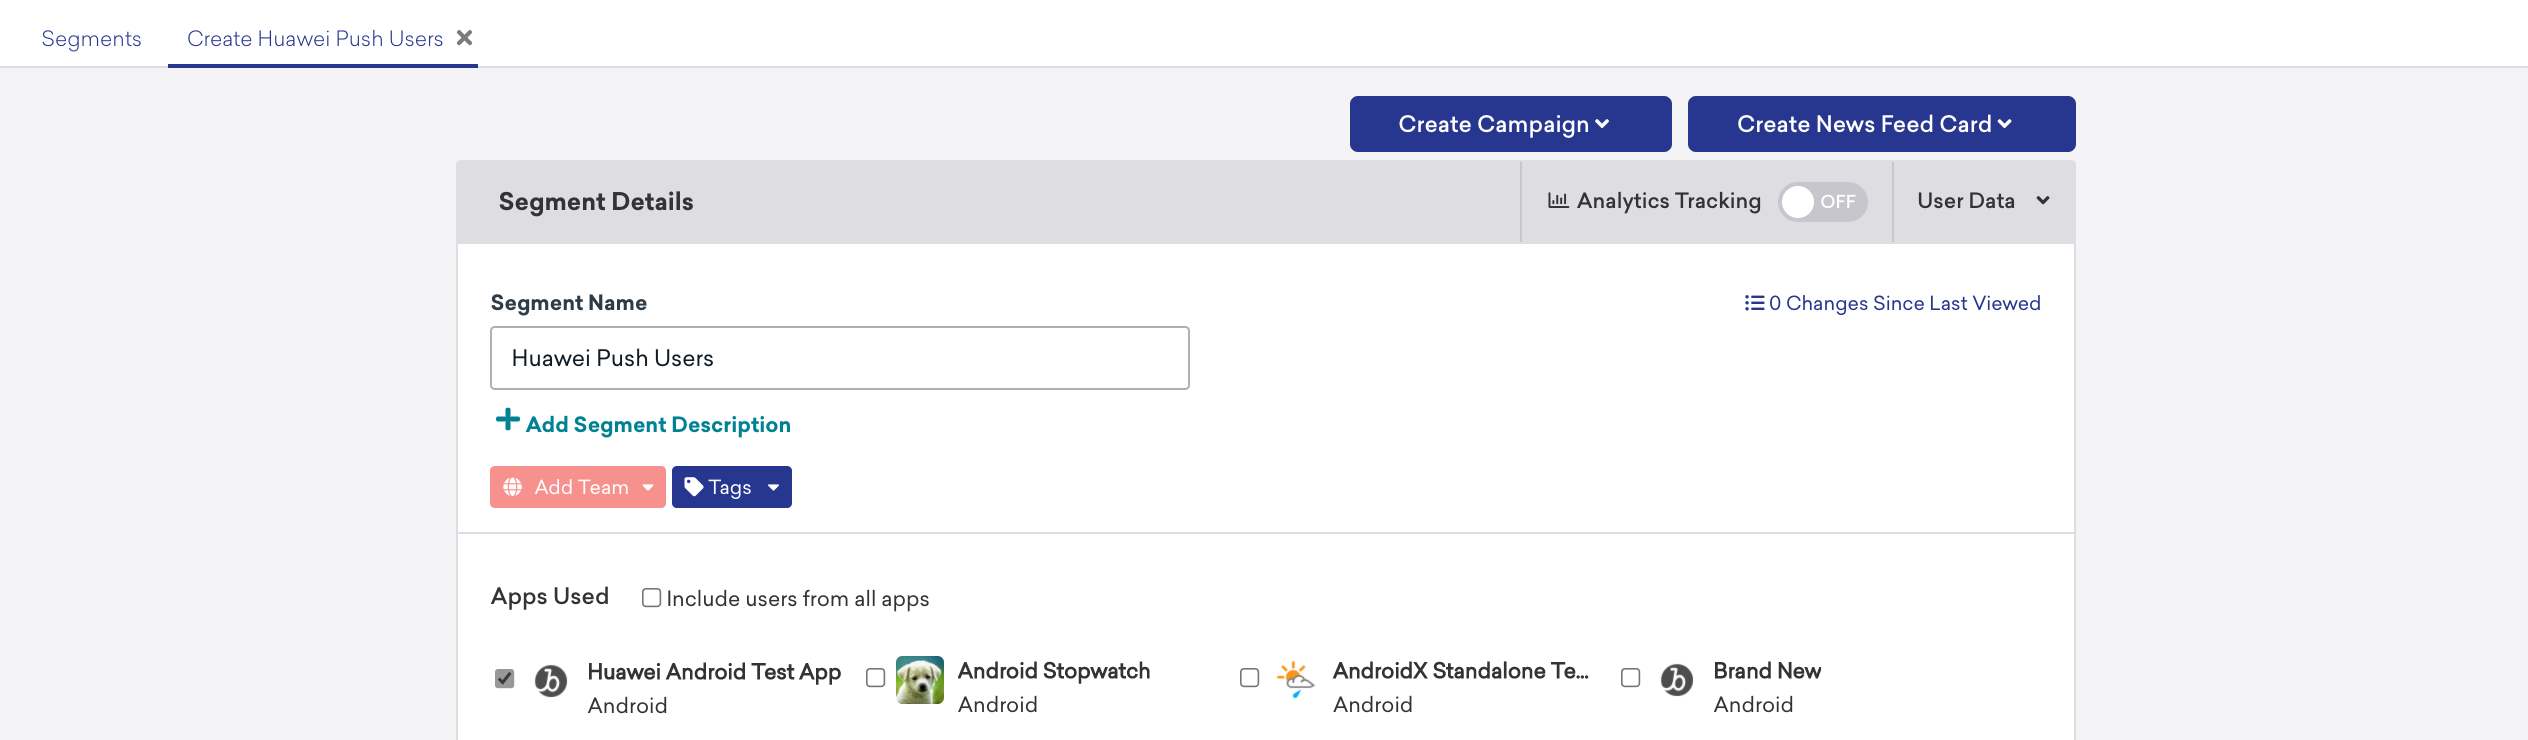This screenshot has height=740, width=2528.
Task: Close the Create Huawei Push Users tab
Action: coord(464,38)
